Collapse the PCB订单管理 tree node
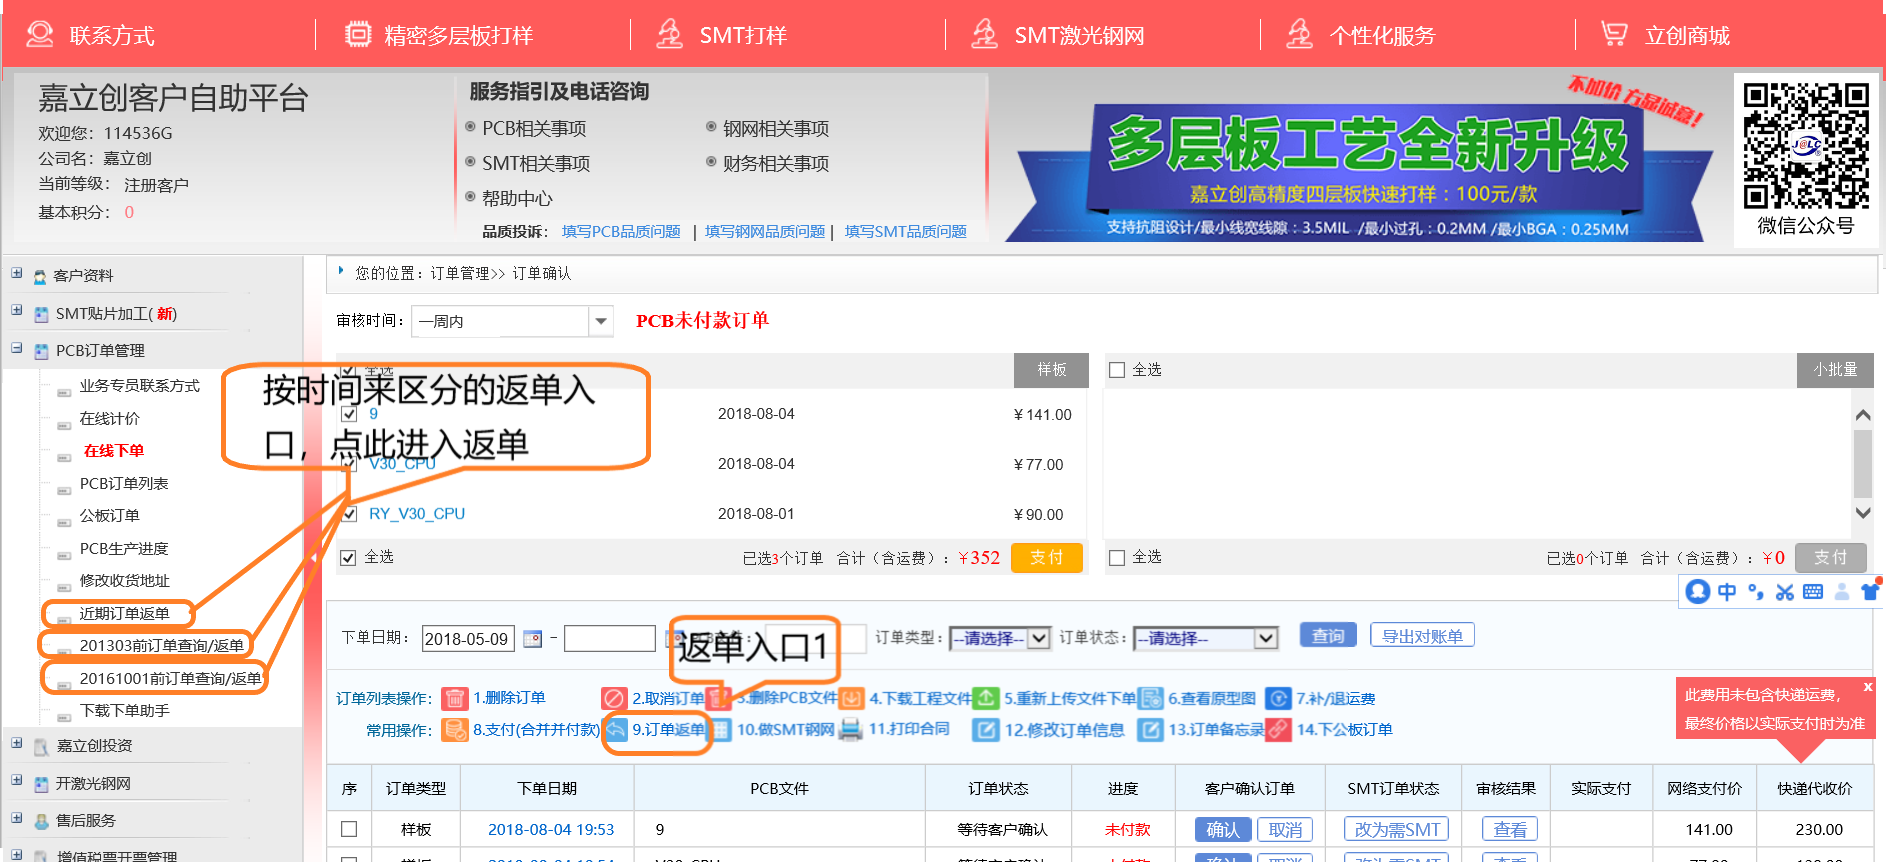This screenshot has height=862, width=1886. pyautogui.click(x=17, y=348)
